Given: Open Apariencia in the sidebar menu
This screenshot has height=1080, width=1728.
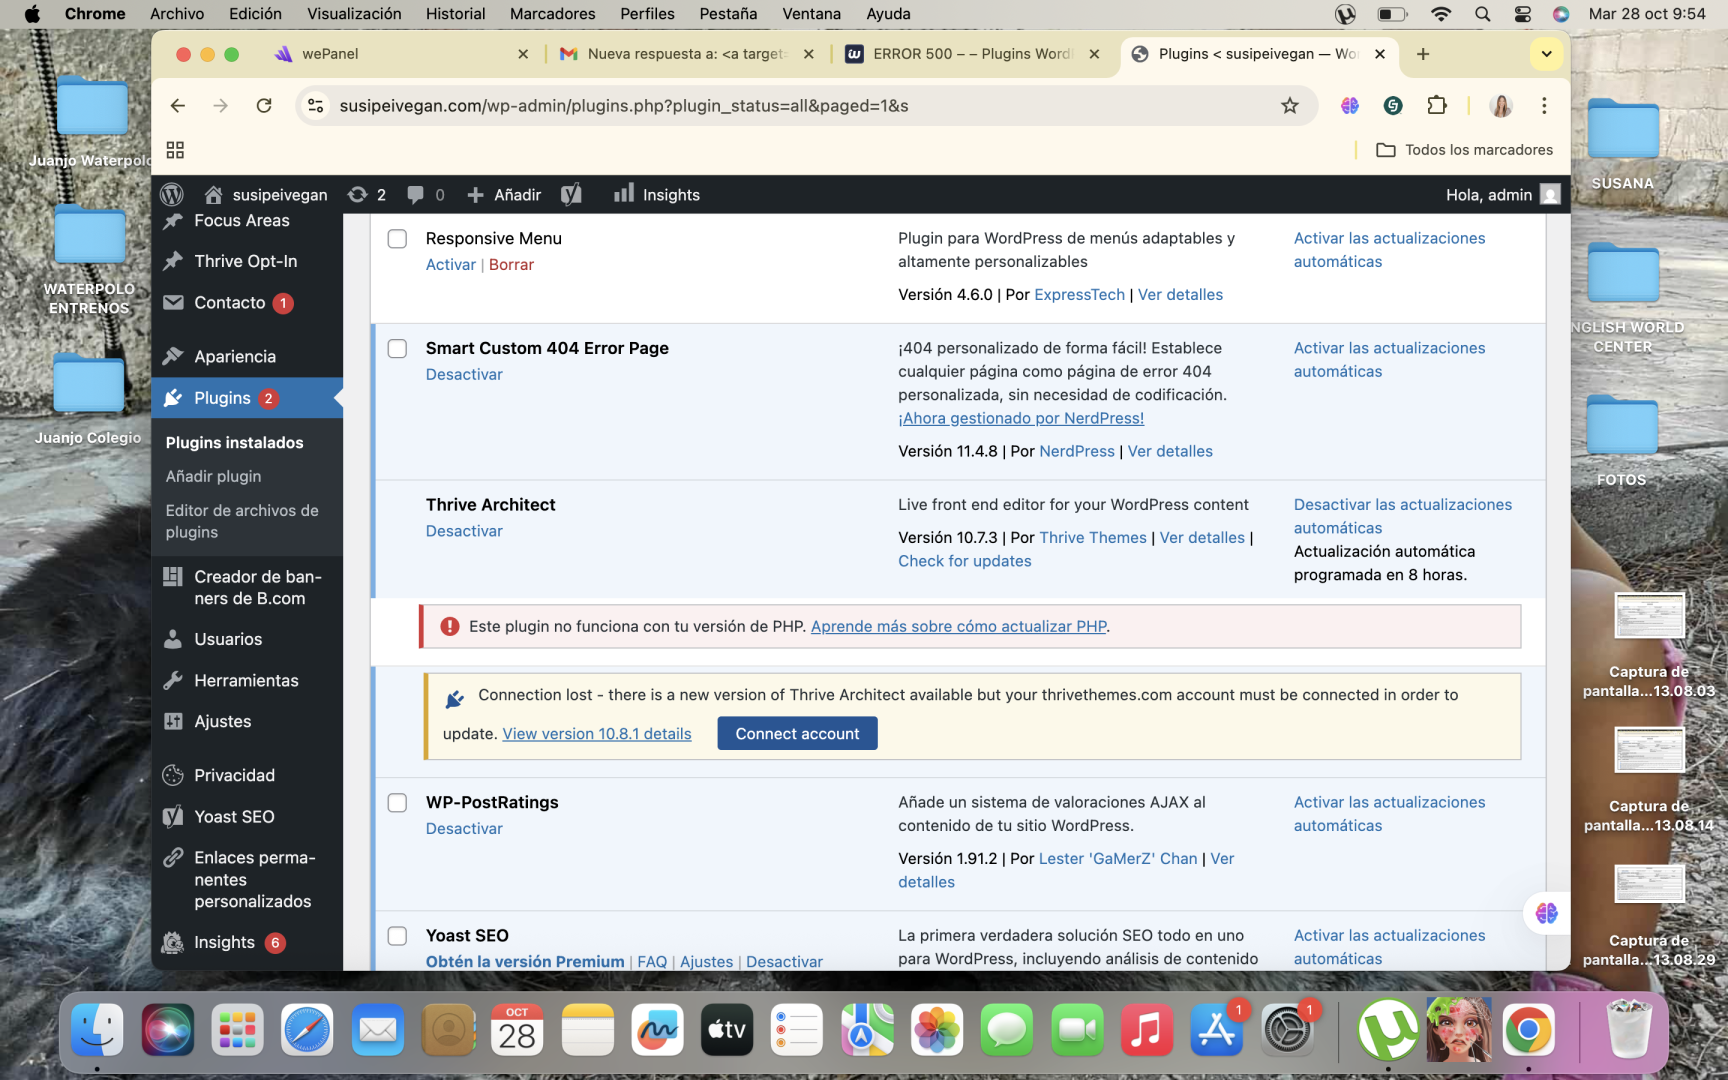Looking at the screenshot, I should tap(234, 357).
